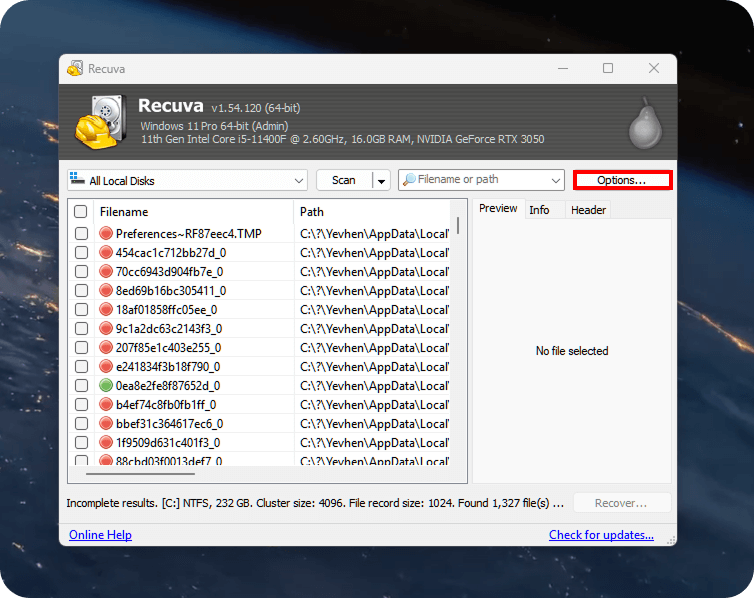This screenshot has height=598, width=754.
Task: Click red status dot of 9c1a2dc63c2143f3_0
Action: [x=106, y=329]
